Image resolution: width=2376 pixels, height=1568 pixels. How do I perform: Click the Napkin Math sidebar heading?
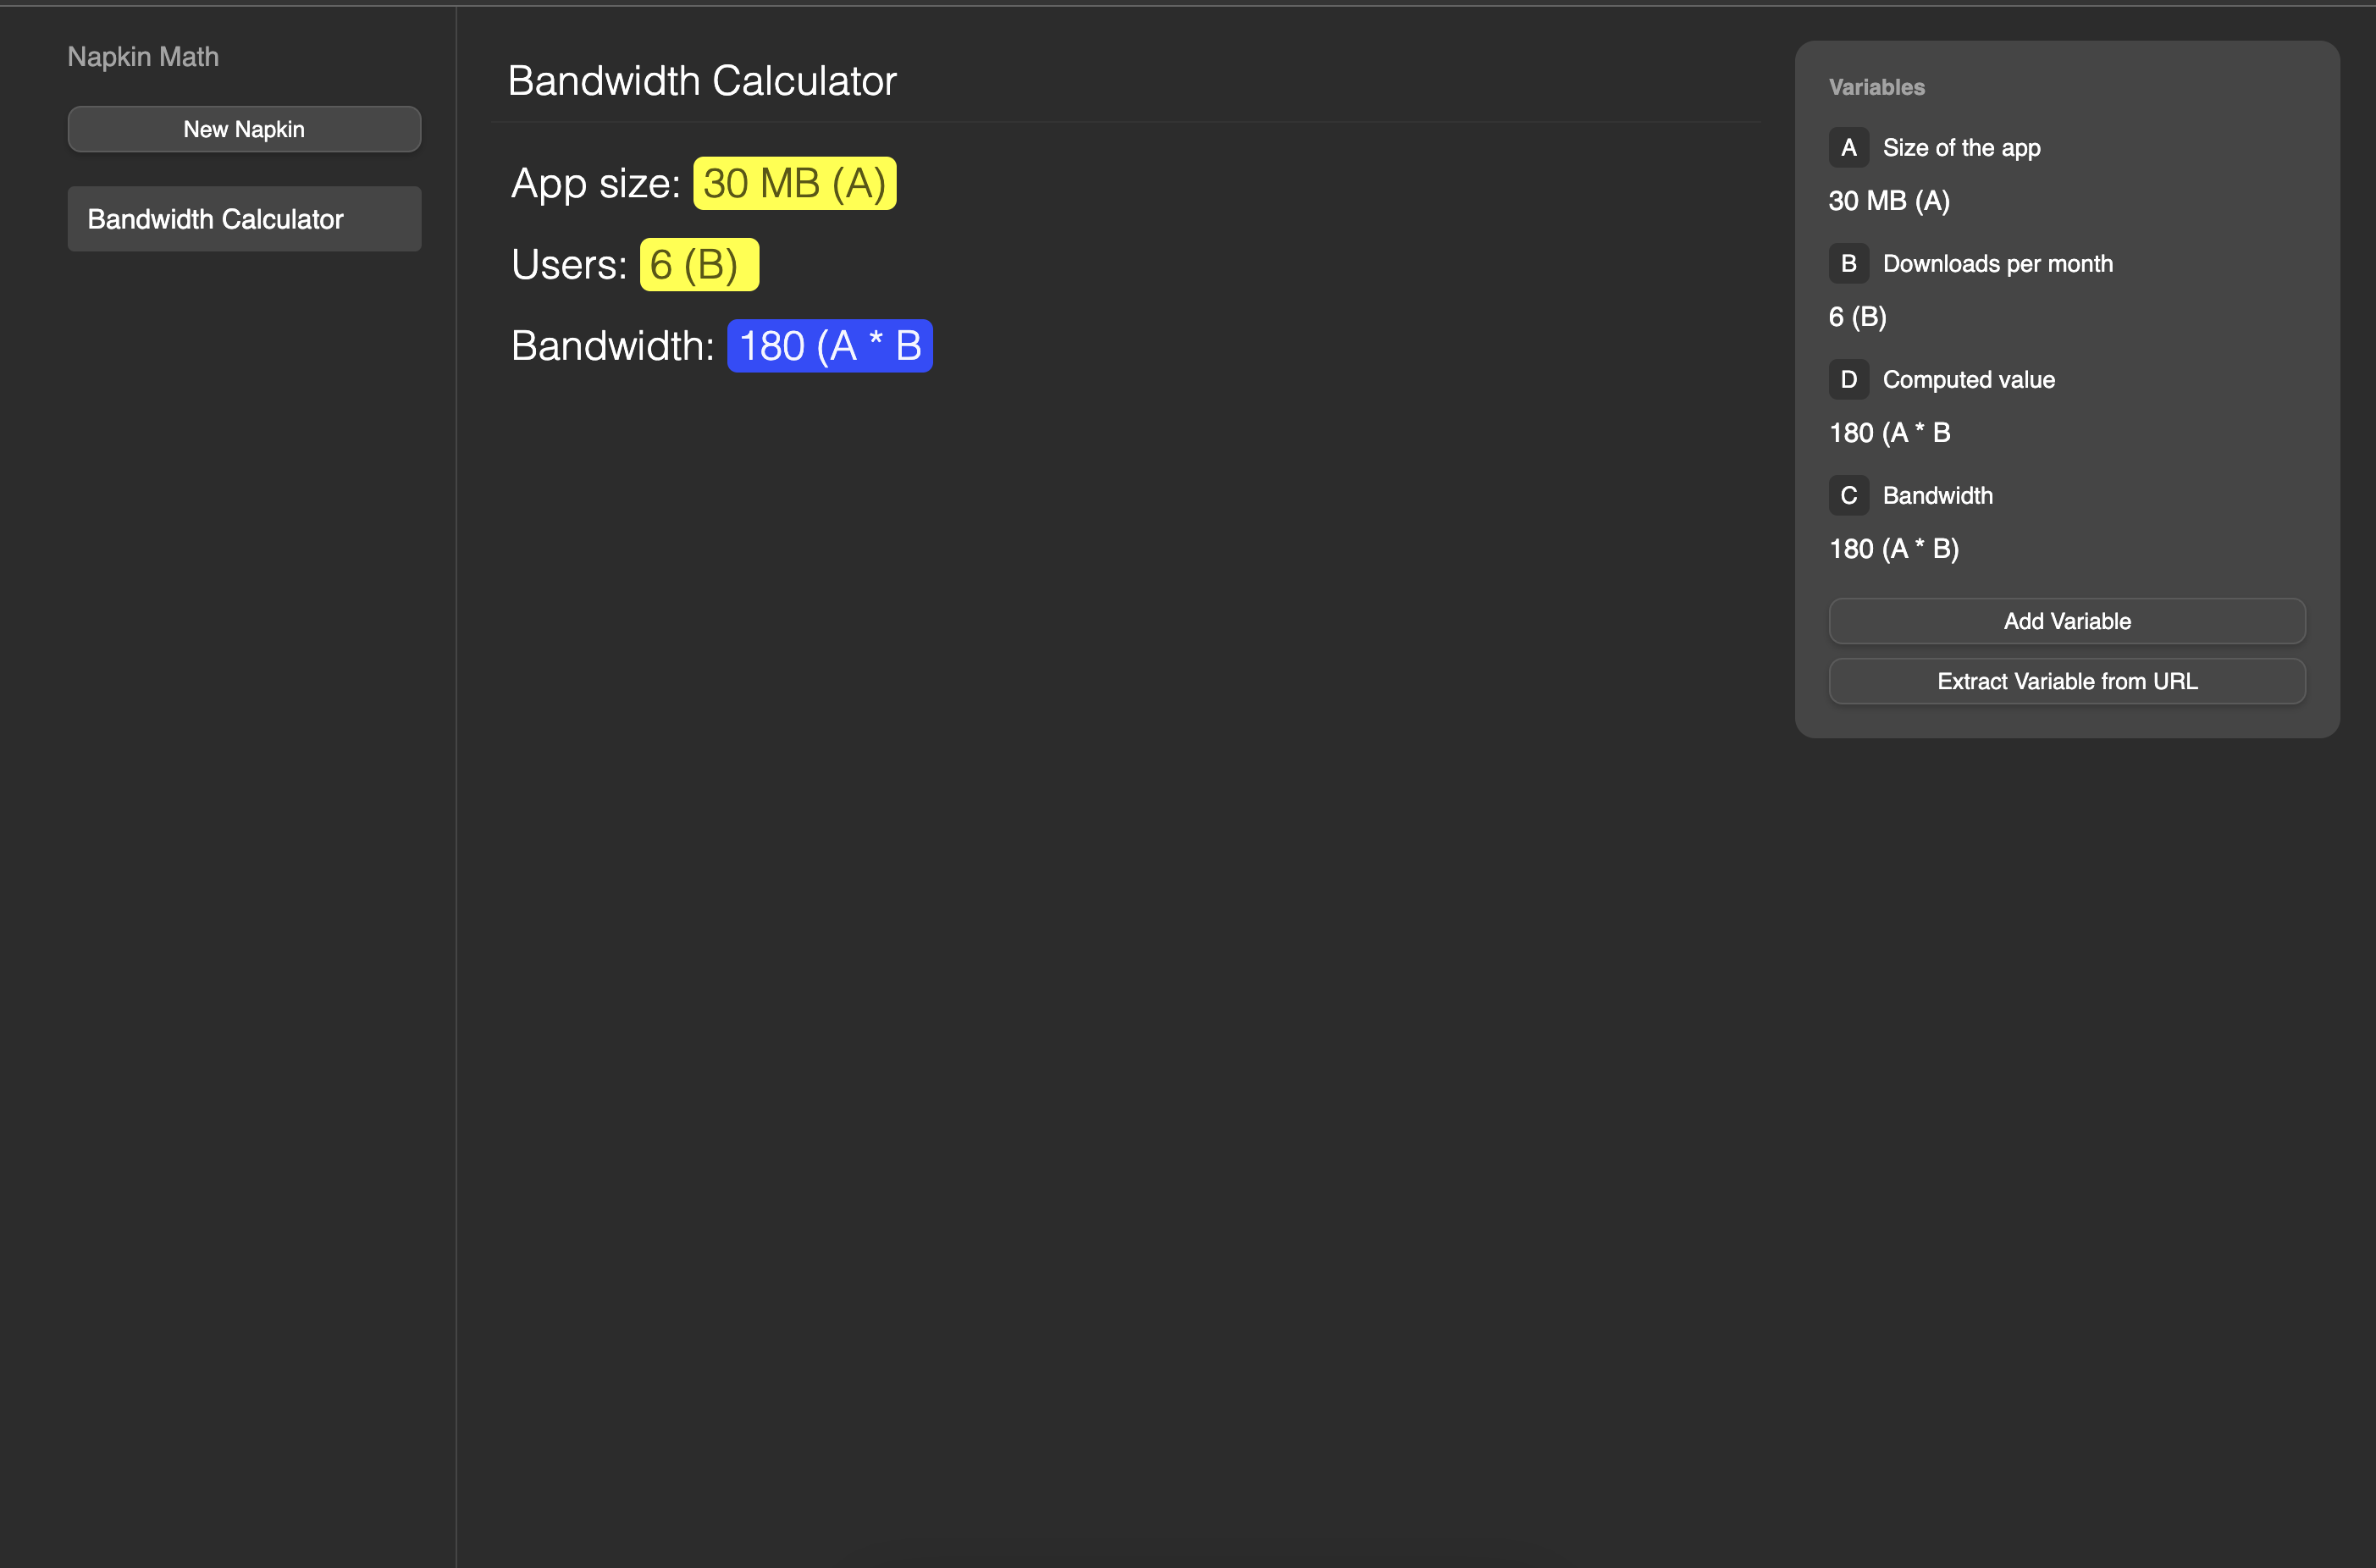point(143,57)
